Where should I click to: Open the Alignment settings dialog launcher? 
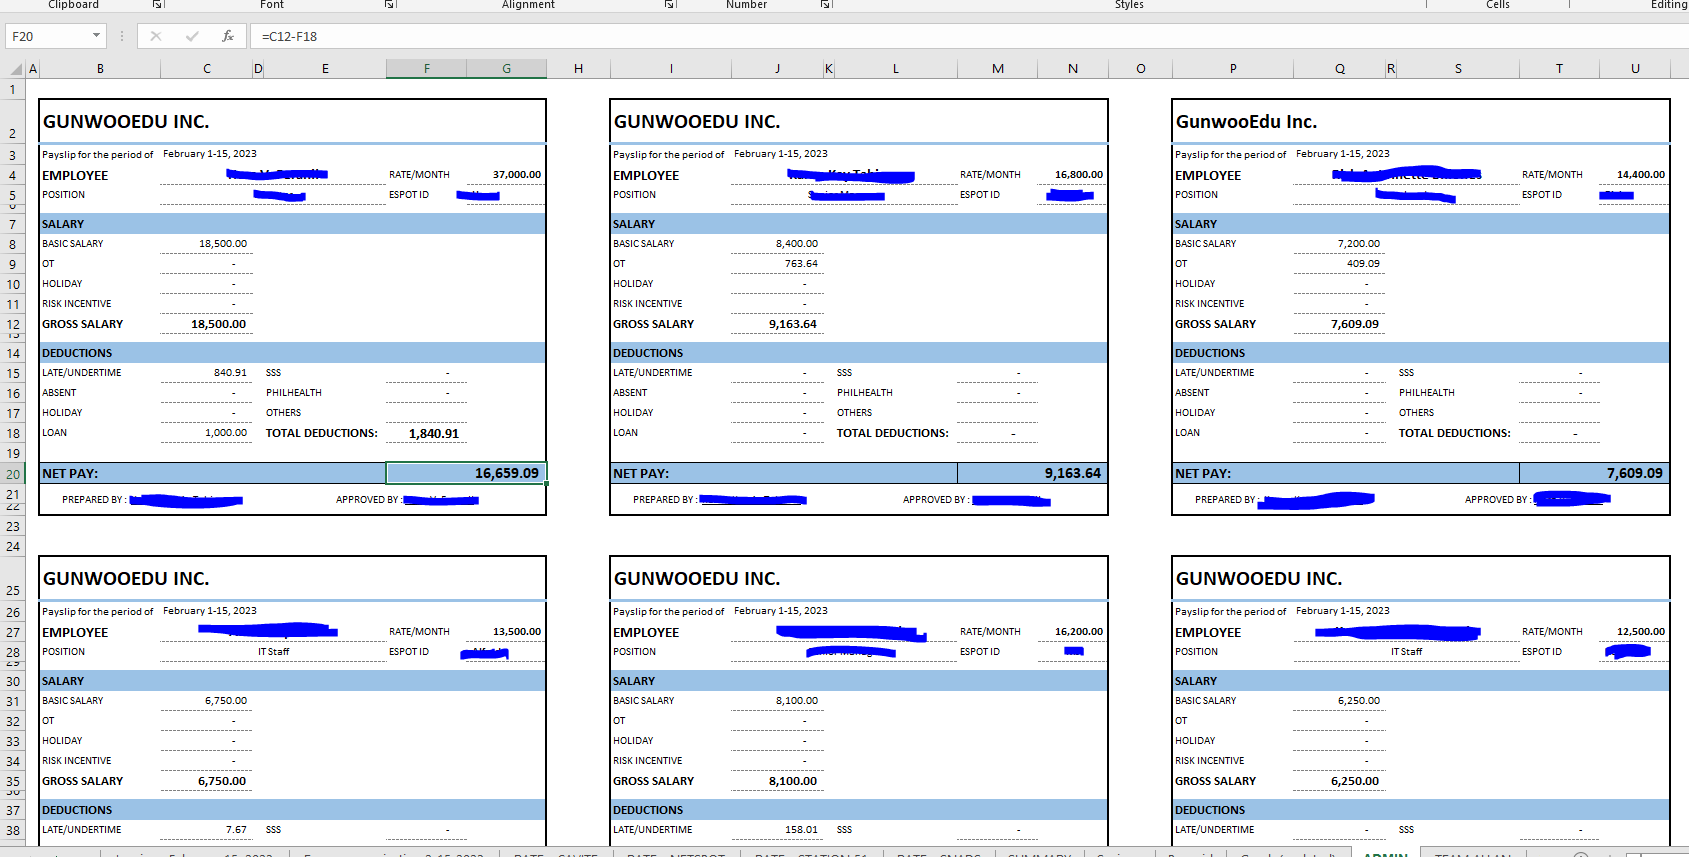[x=670, y=5]
